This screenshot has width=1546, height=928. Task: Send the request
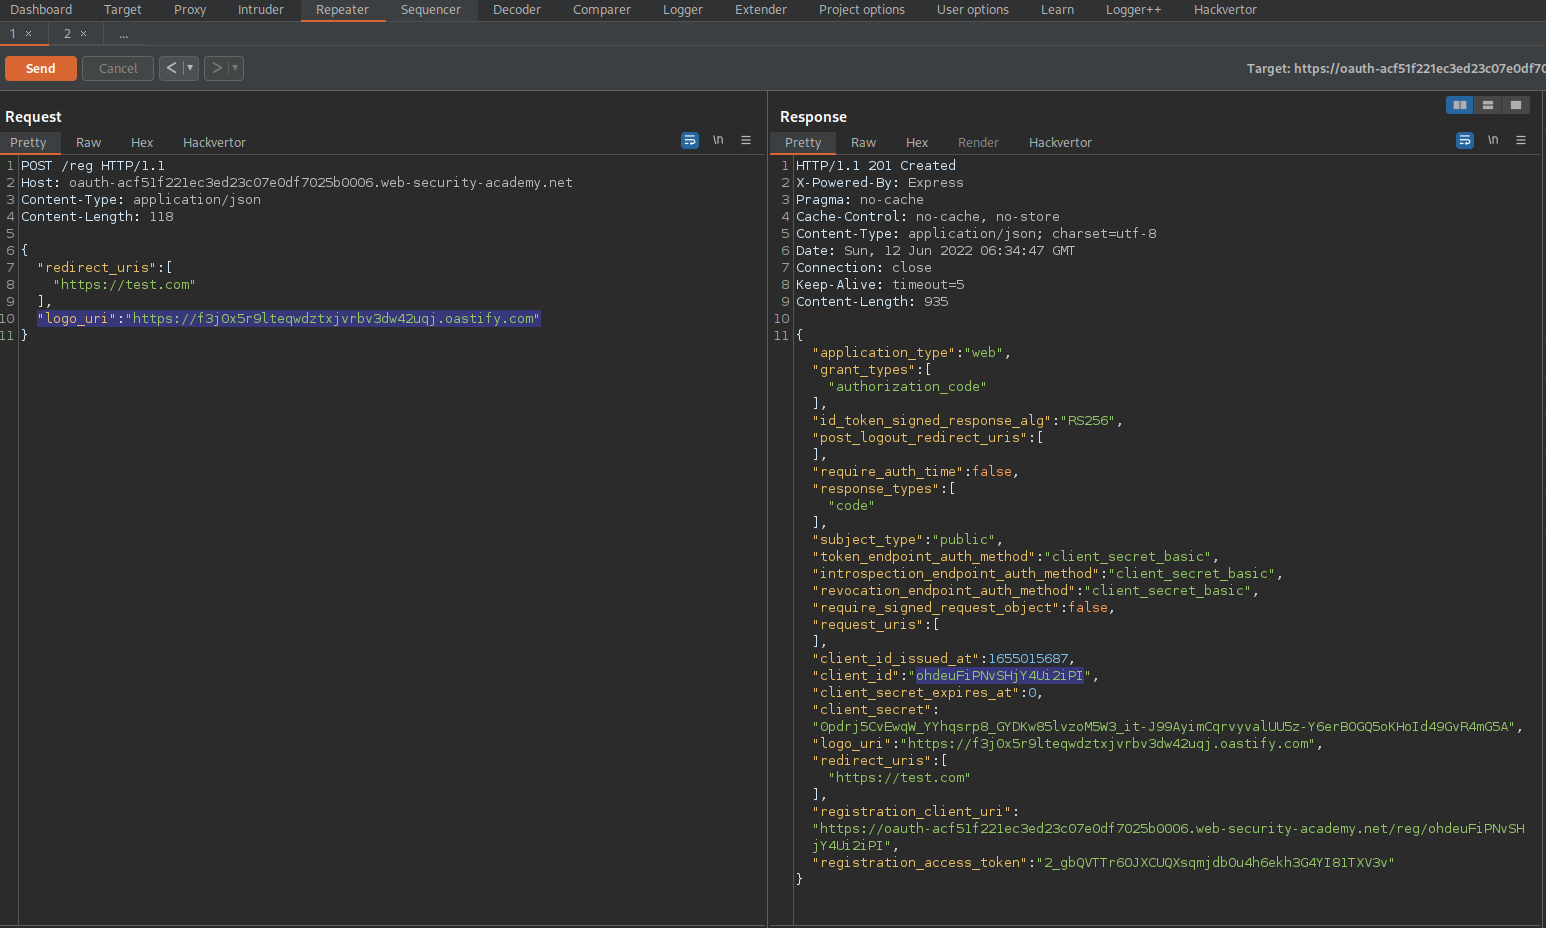point(41,68)
